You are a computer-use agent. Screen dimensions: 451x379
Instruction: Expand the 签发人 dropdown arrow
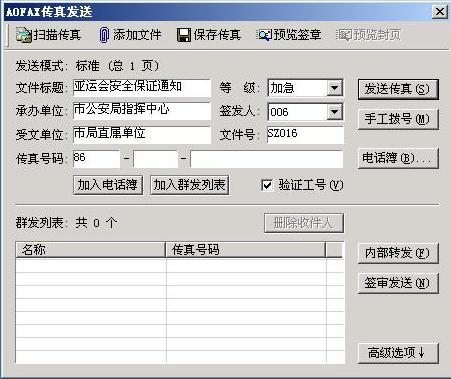coord(334,112)
